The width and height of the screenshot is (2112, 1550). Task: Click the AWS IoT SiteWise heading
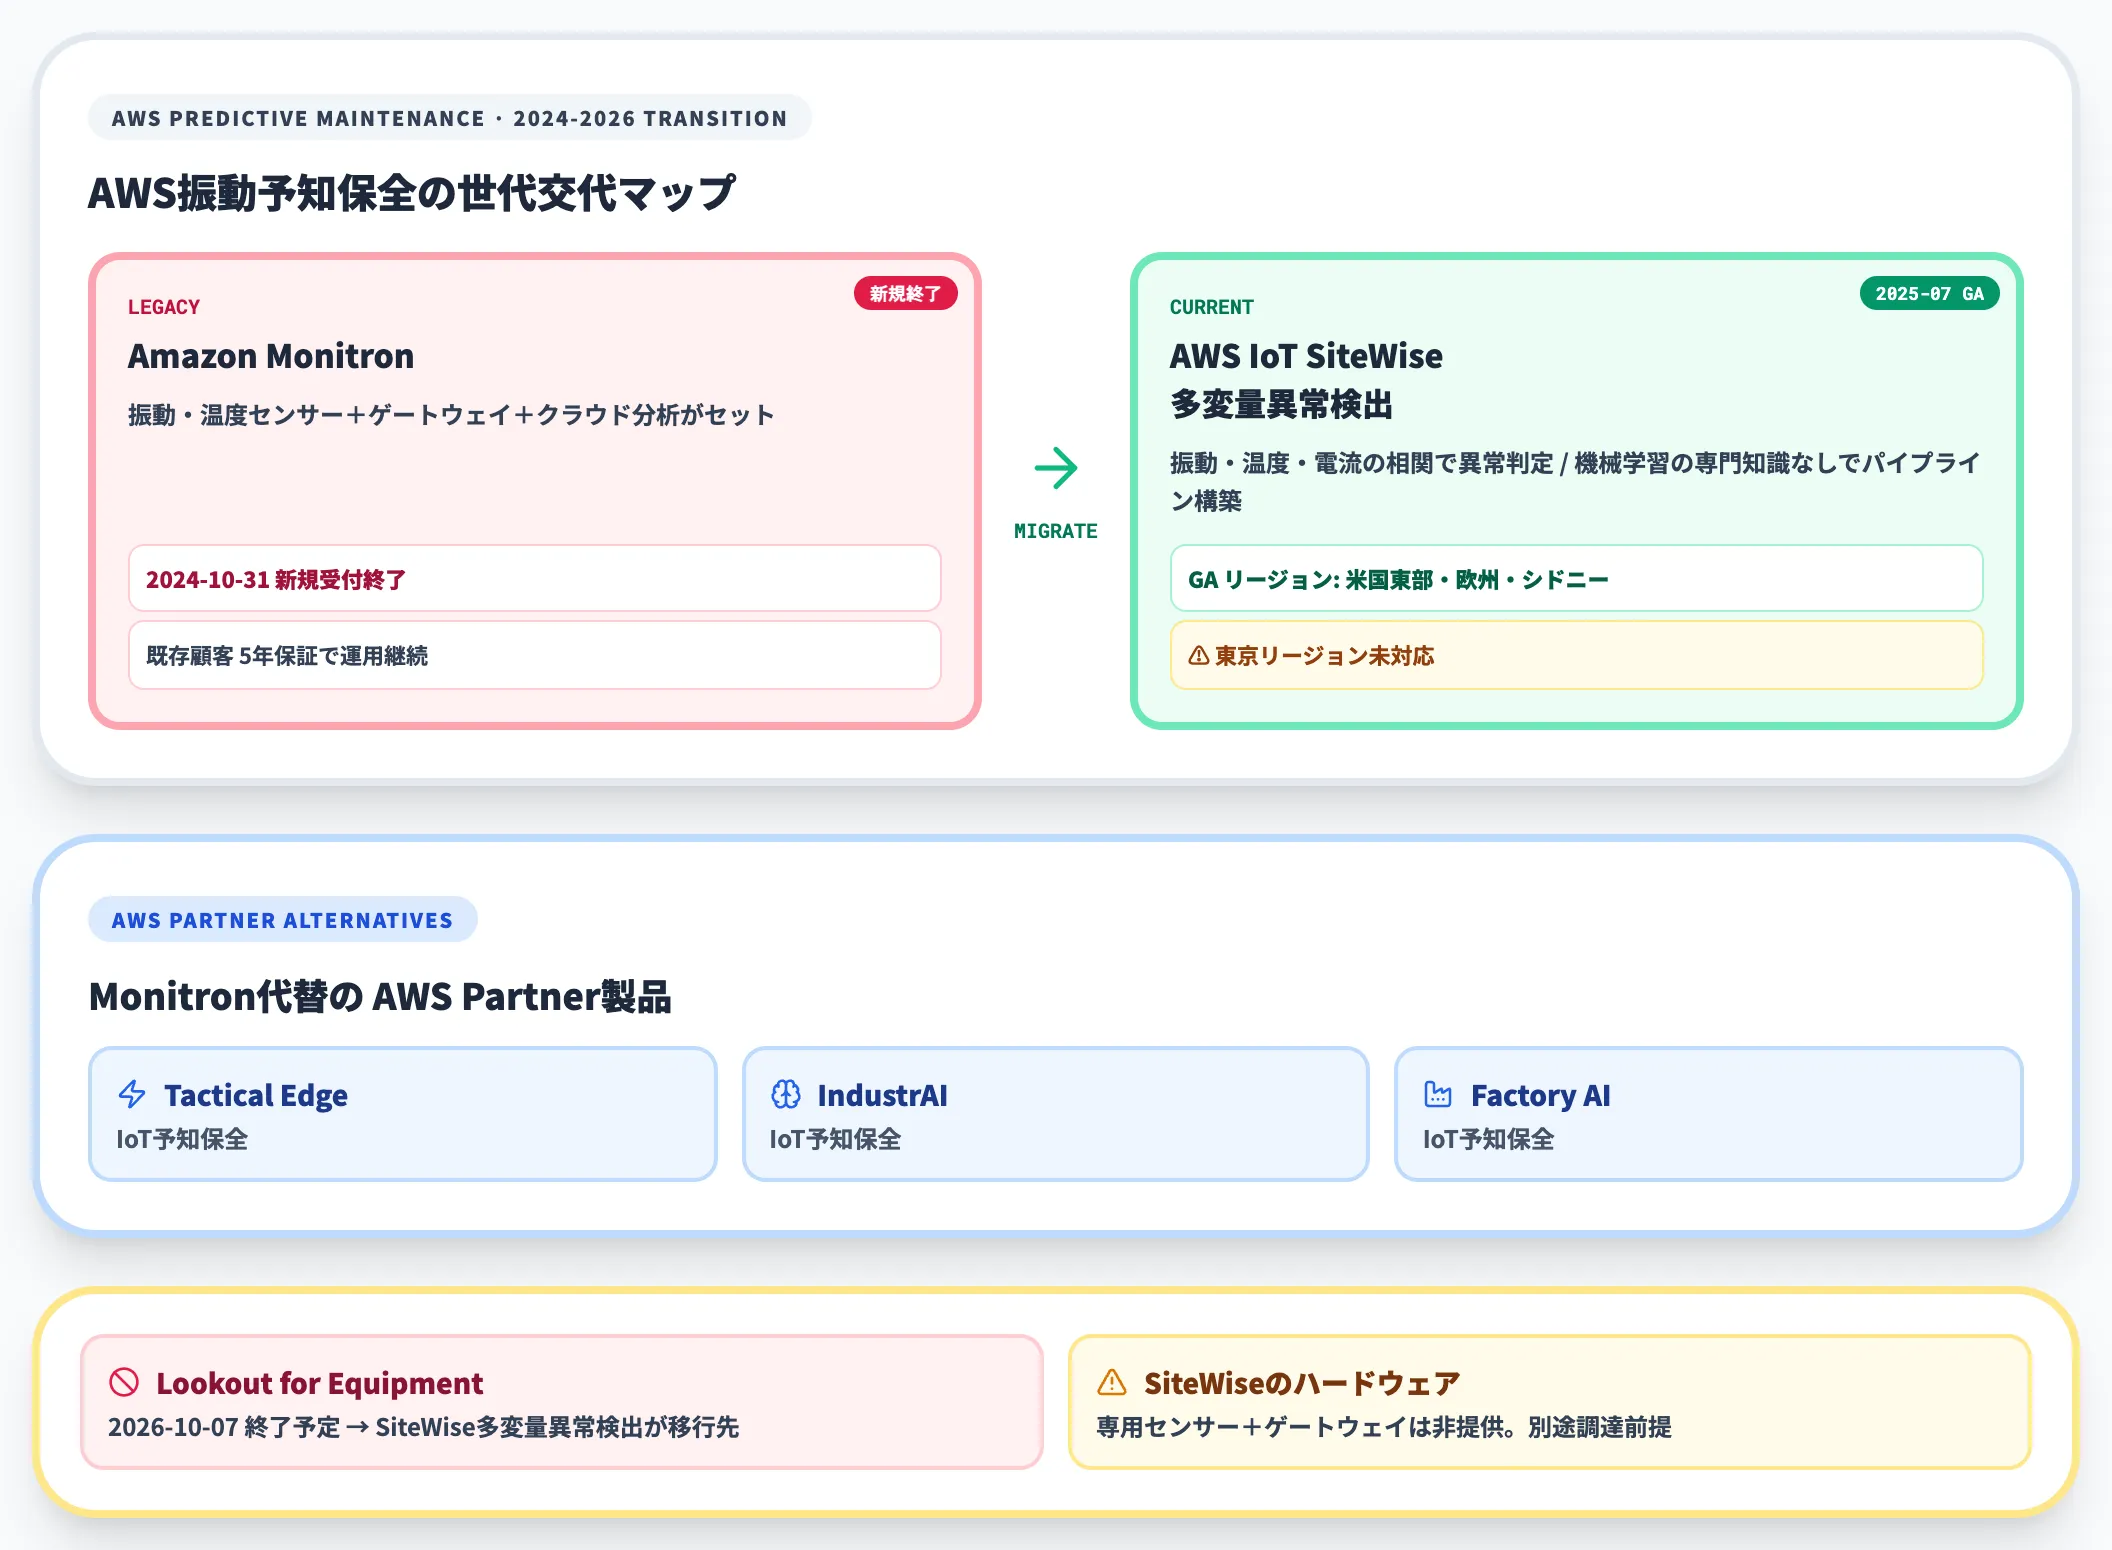(x=1306, y=356)
